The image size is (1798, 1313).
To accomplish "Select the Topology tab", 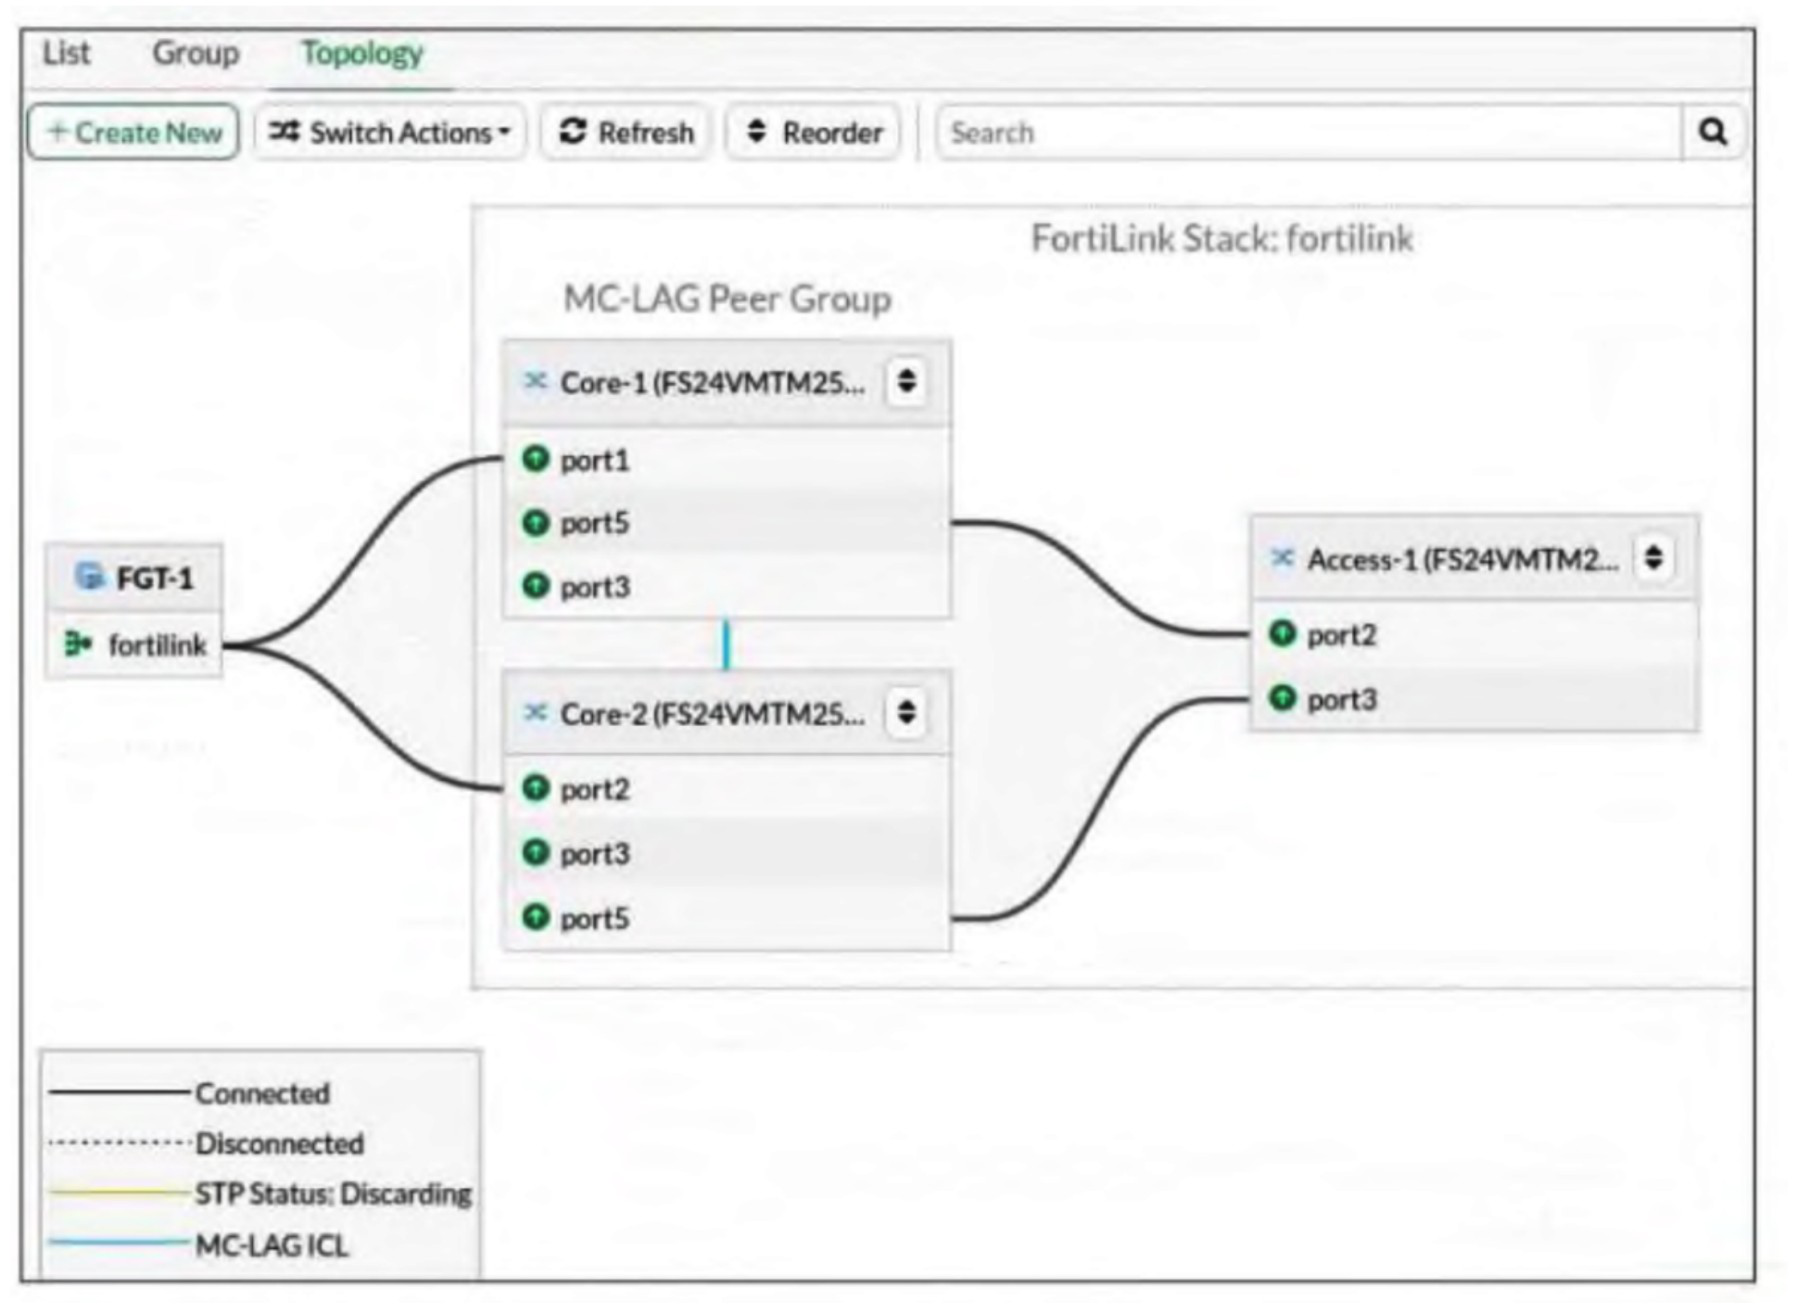I will coord(362,53).
